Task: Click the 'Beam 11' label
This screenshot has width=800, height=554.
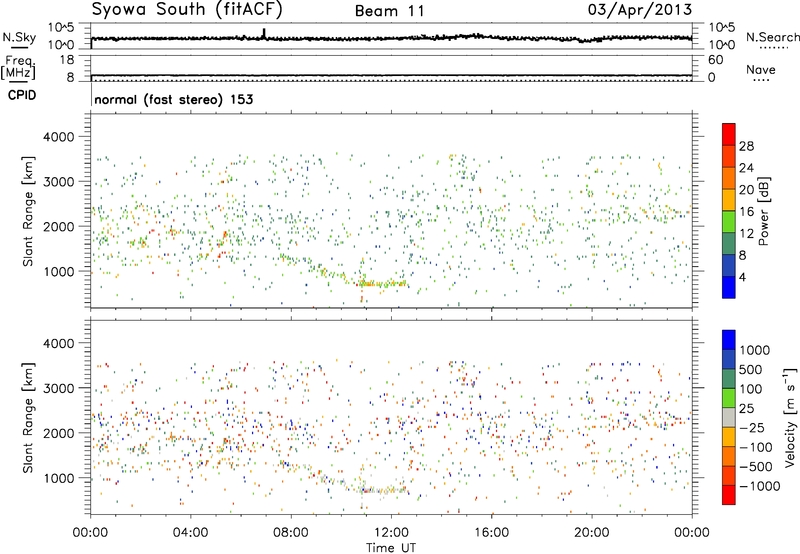Action: (390, 11)
